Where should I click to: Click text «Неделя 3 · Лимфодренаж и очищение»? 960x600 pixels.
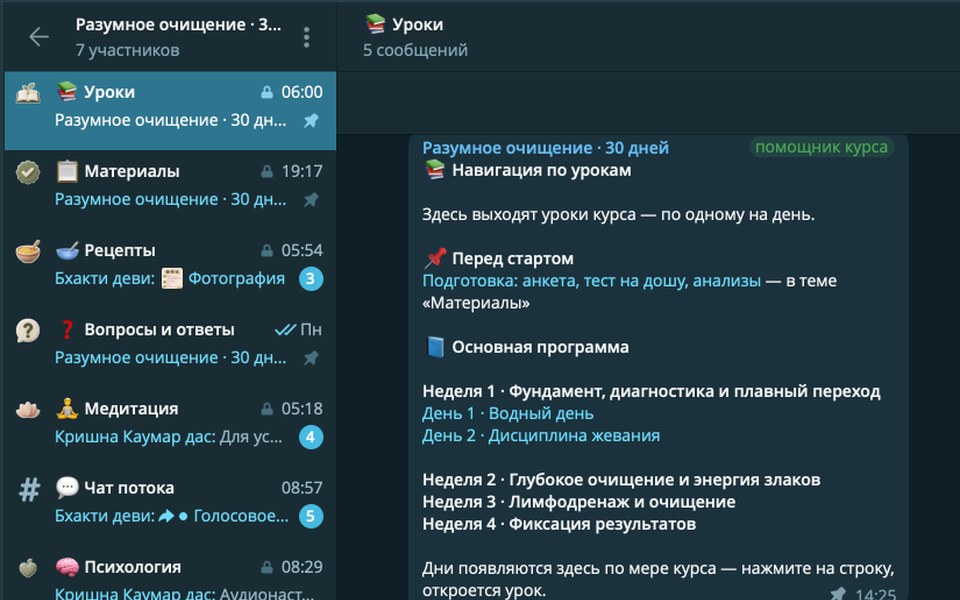coord(579,502)
